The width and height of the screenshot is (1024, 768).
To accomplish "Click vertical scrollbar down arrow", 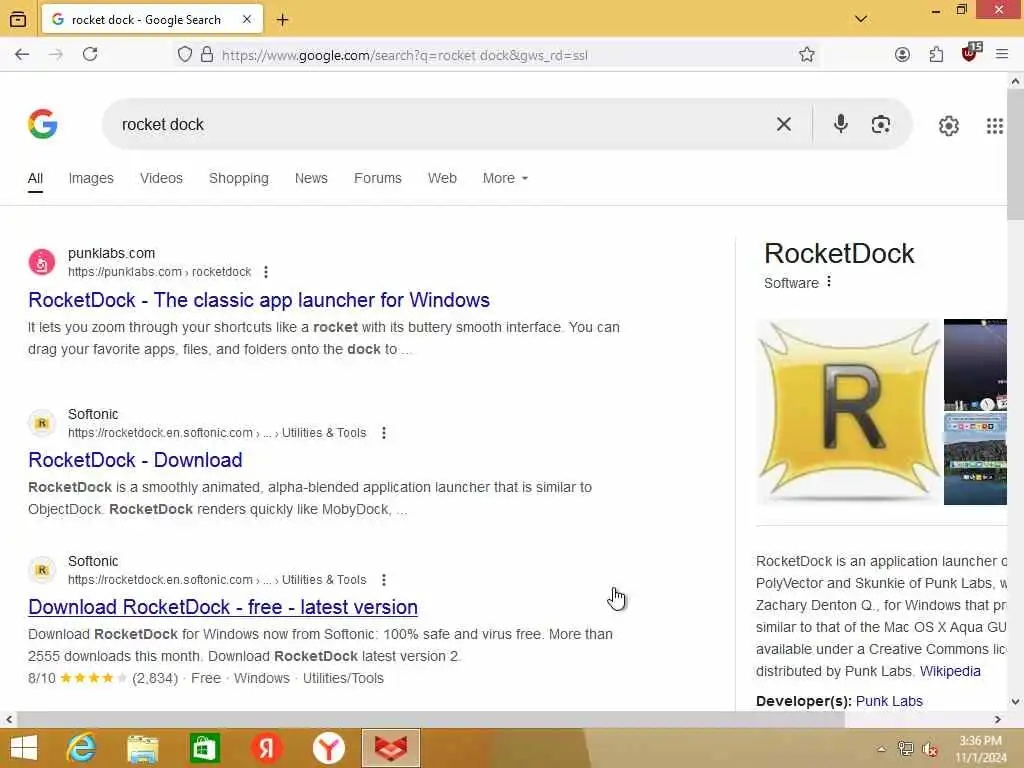I will click(x=1015, y=702).
